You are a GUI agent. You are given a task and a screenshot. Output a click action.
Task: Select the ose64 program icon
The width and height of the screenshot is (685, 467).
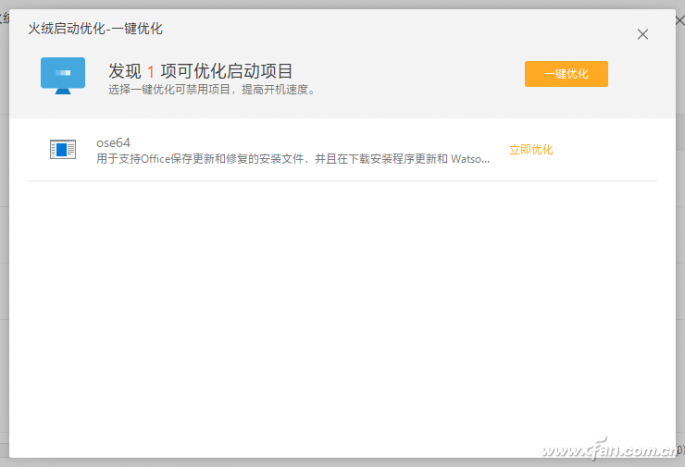[63, 149]
